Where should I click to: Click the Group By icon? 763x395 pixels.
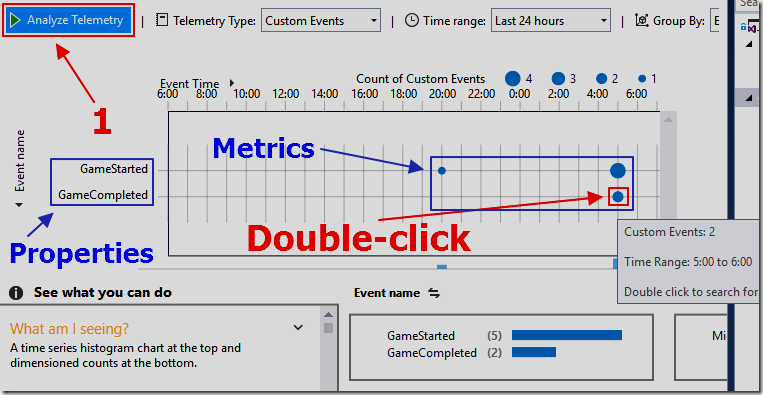(x=641, y=20)
